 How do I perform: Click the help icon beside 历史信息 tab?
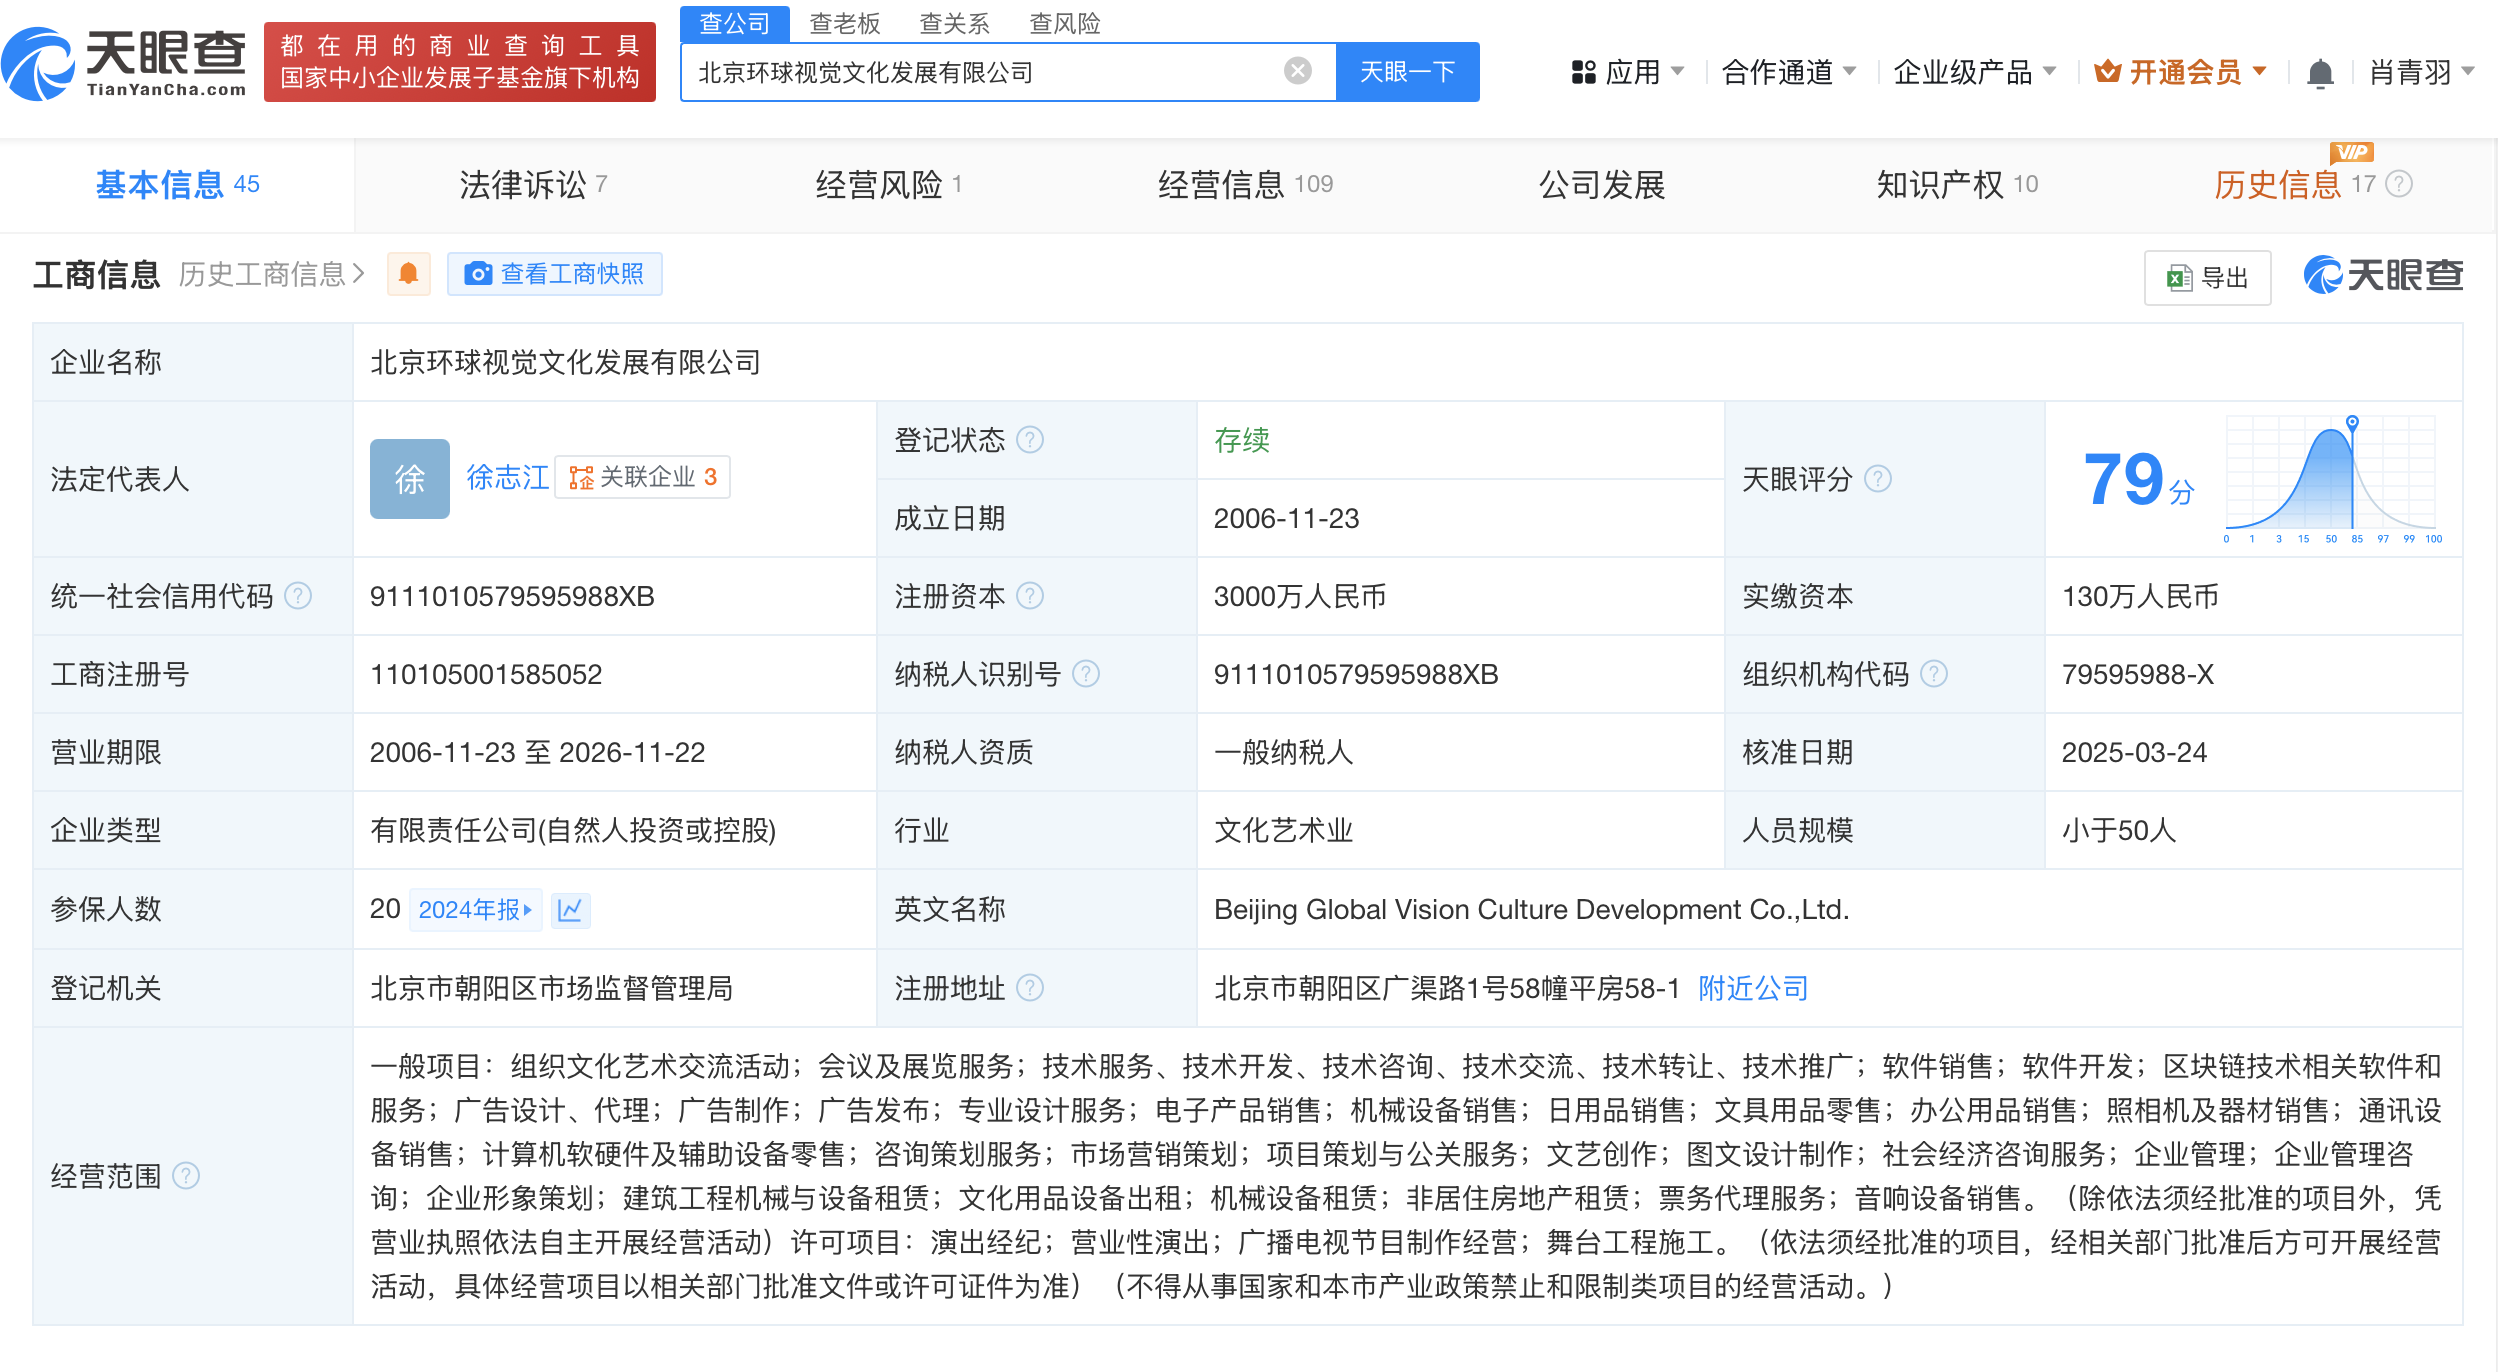pos(2399,184)
